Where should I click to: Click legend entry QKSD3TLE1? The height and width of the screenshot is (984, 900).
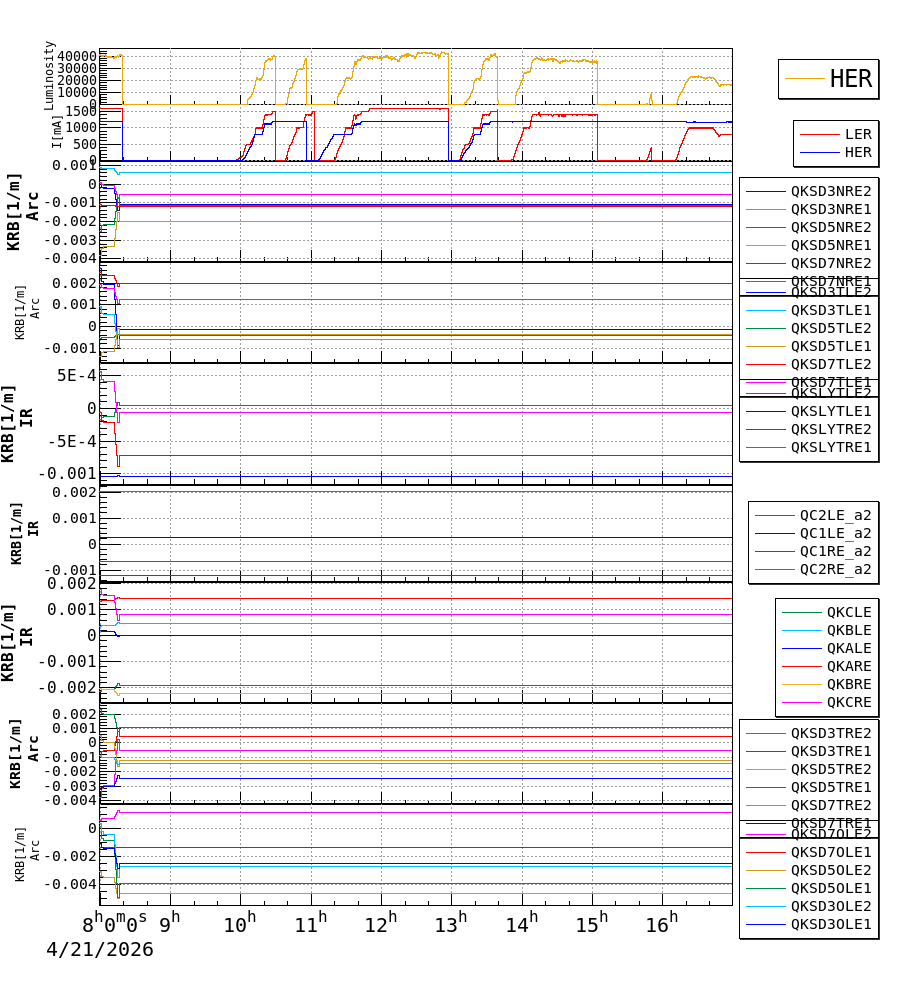click(x=831, y=311)
